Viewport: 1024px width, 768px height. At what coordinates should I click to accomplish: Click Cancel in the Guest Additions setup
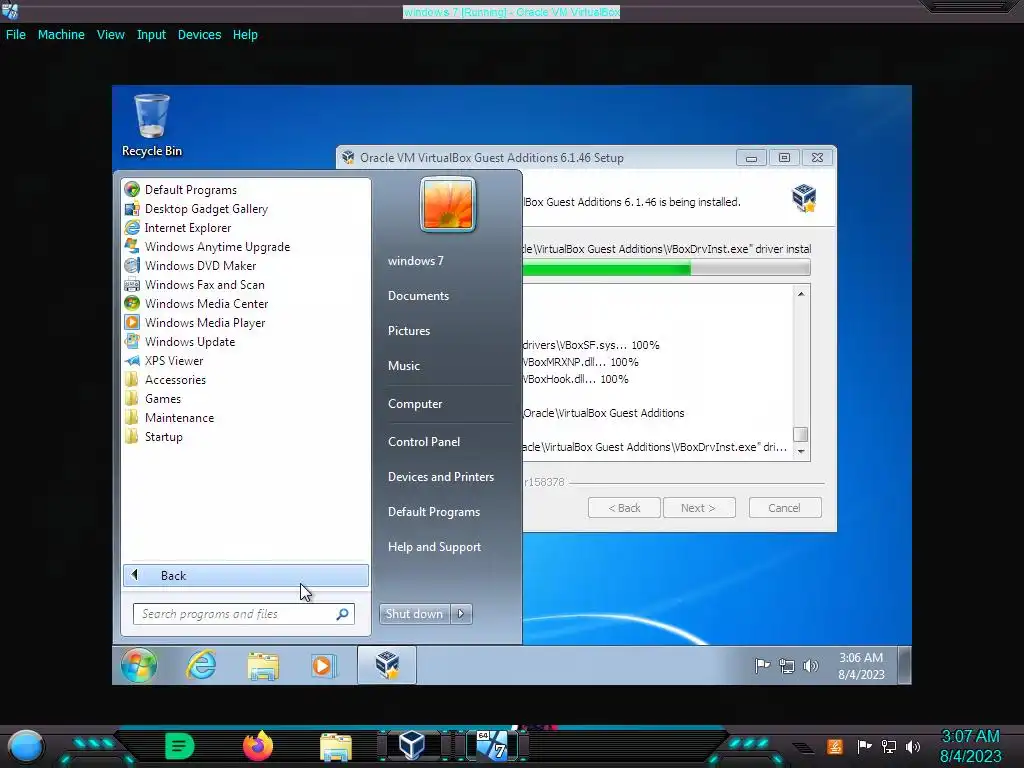(x=785, y=507)
